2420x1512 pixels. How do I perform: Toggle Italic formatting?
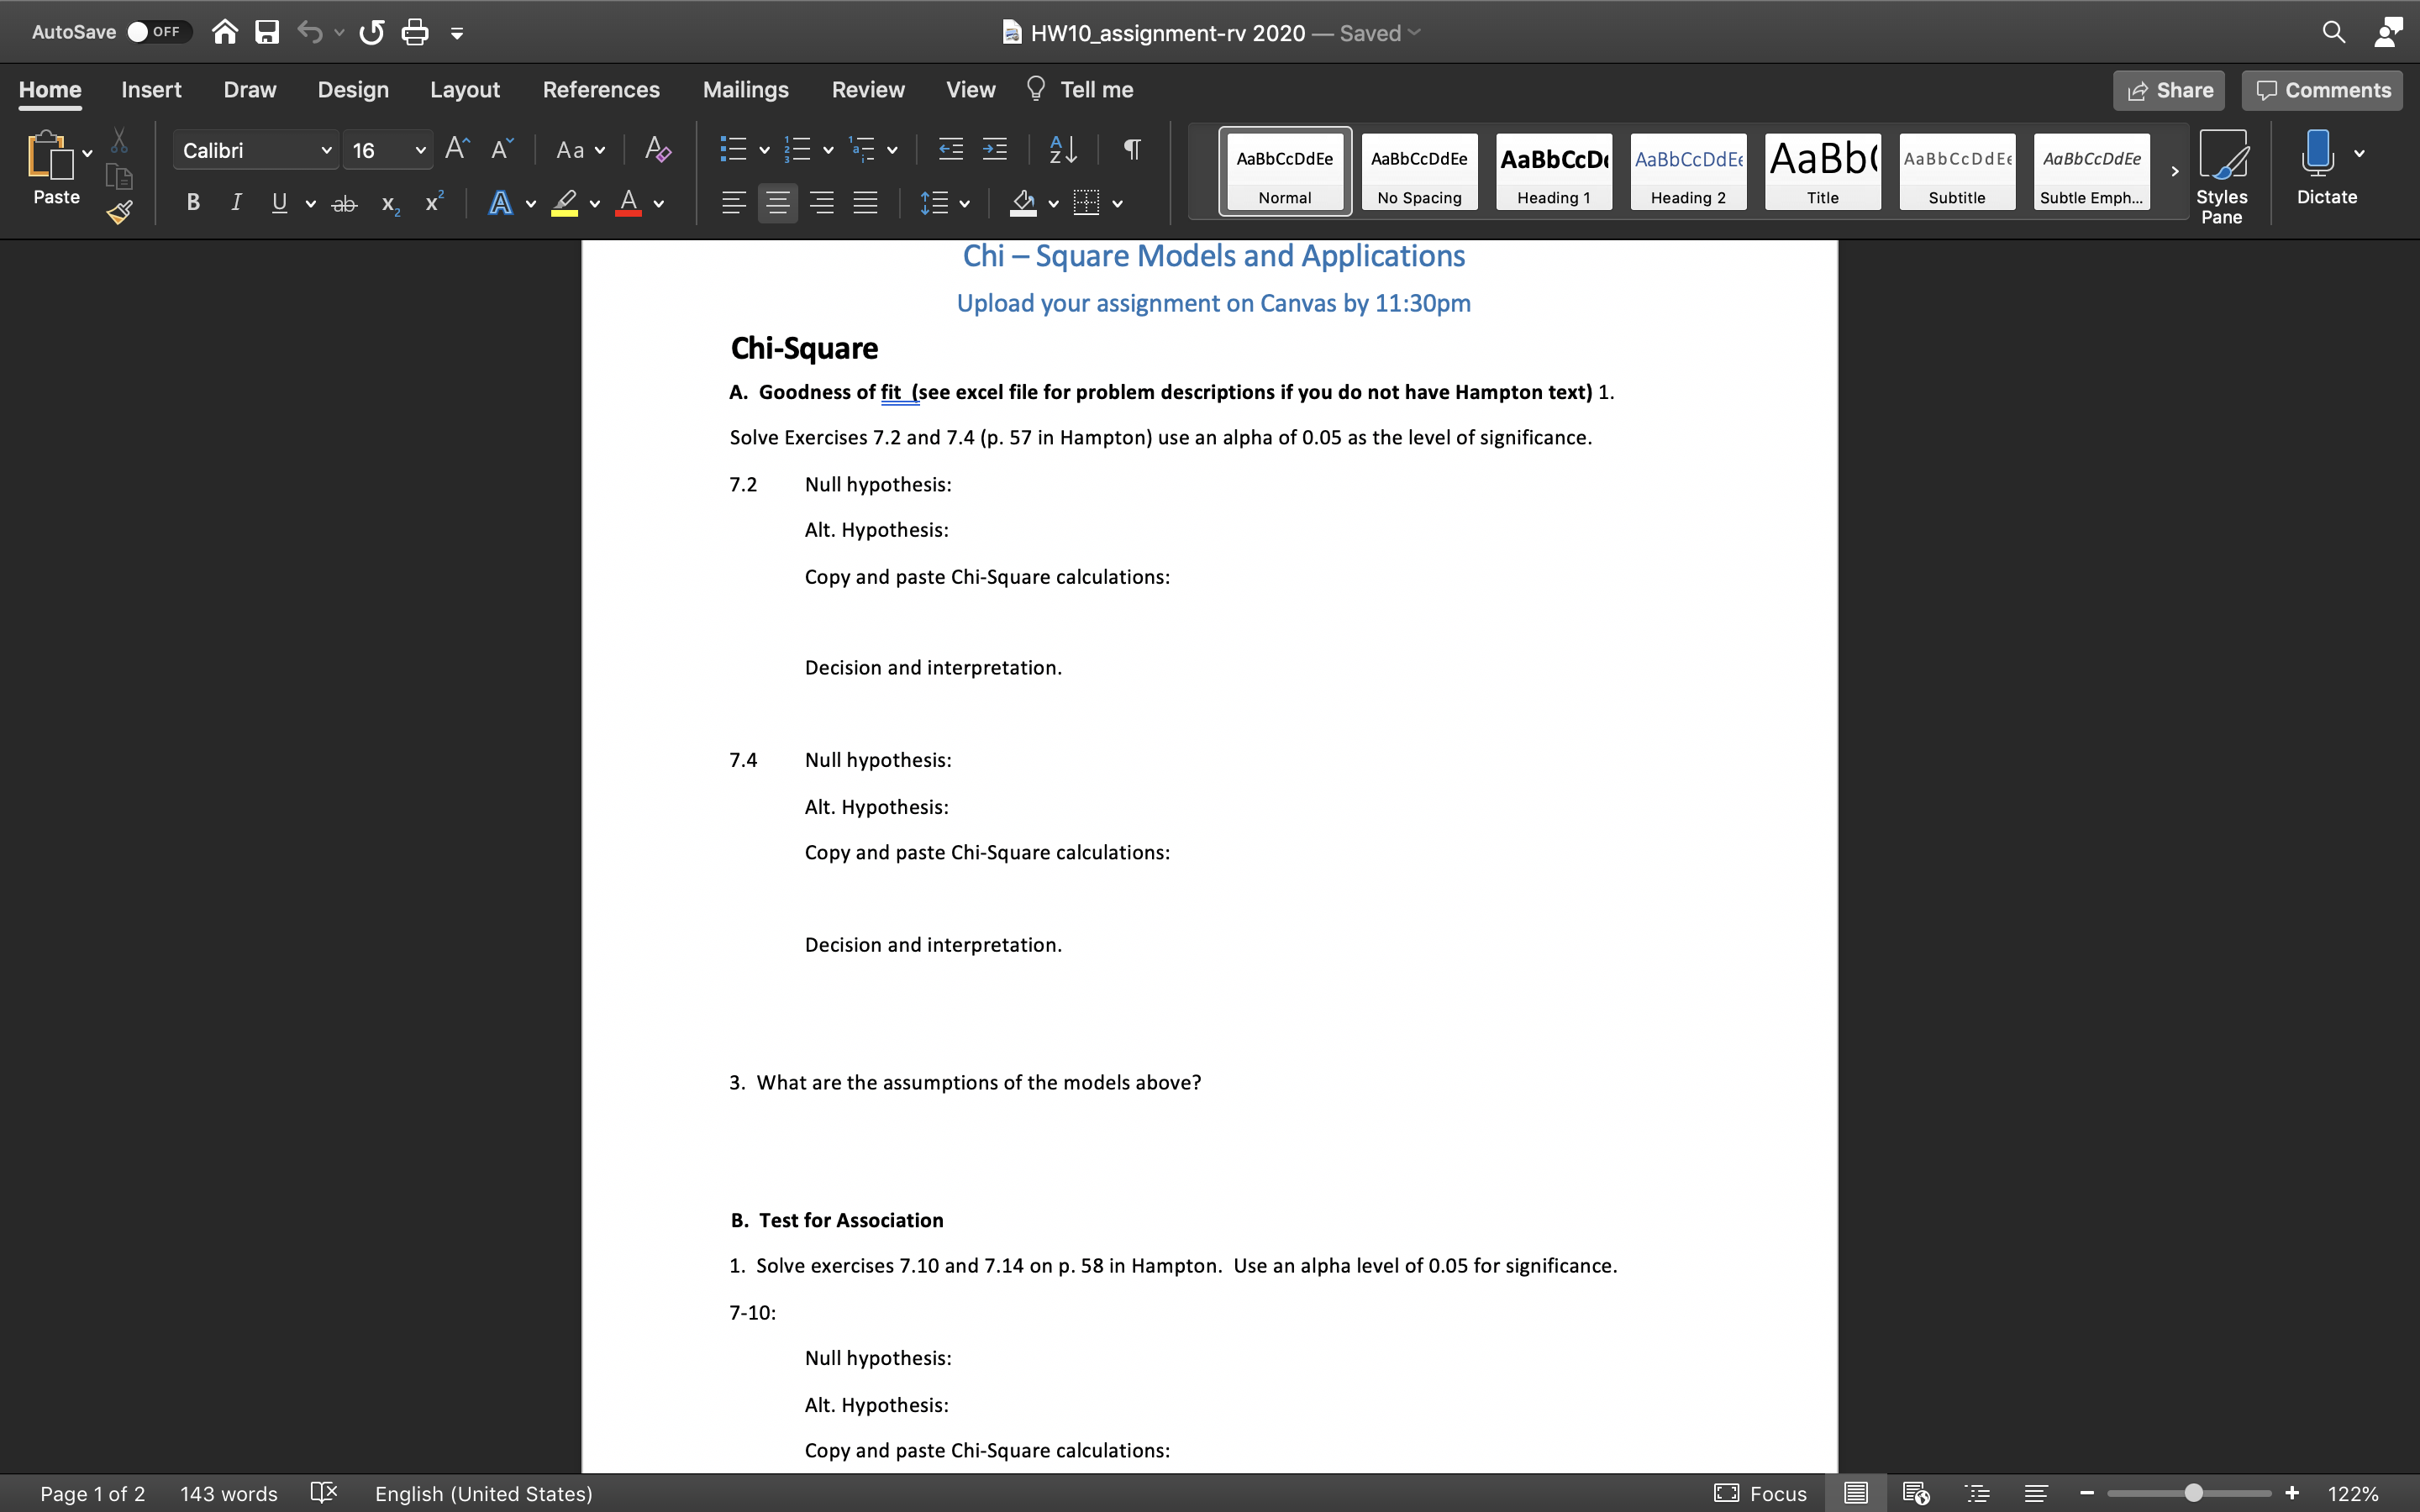[x=236, y=203]
